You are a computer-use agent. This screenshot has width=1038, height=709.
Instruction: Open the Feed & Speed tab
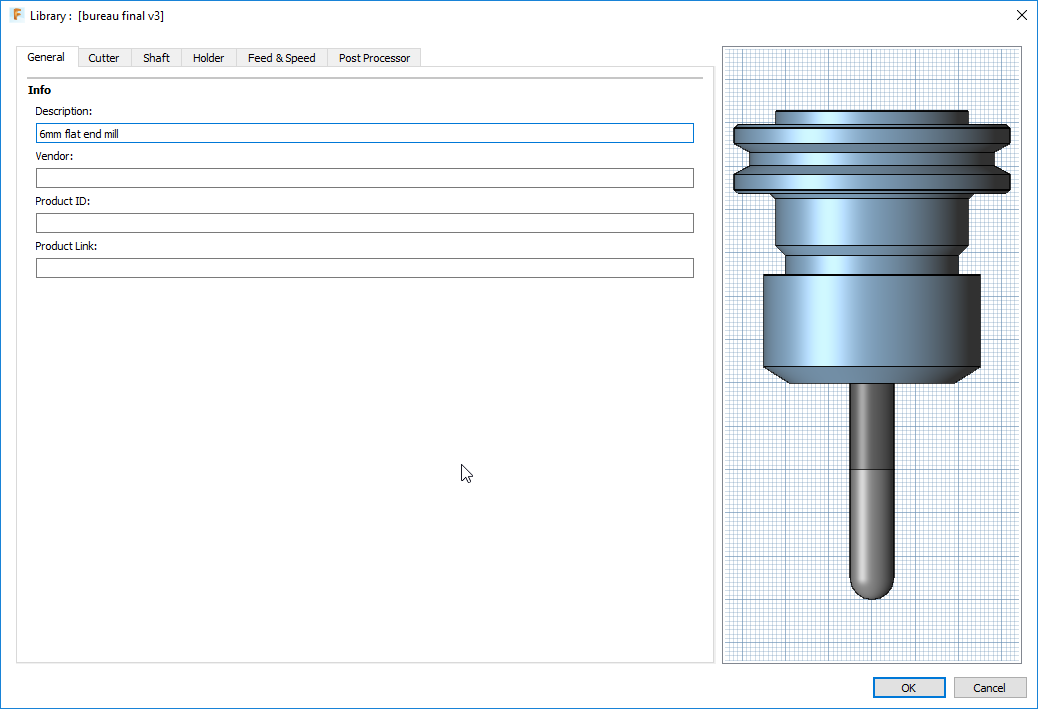point(281,58)
